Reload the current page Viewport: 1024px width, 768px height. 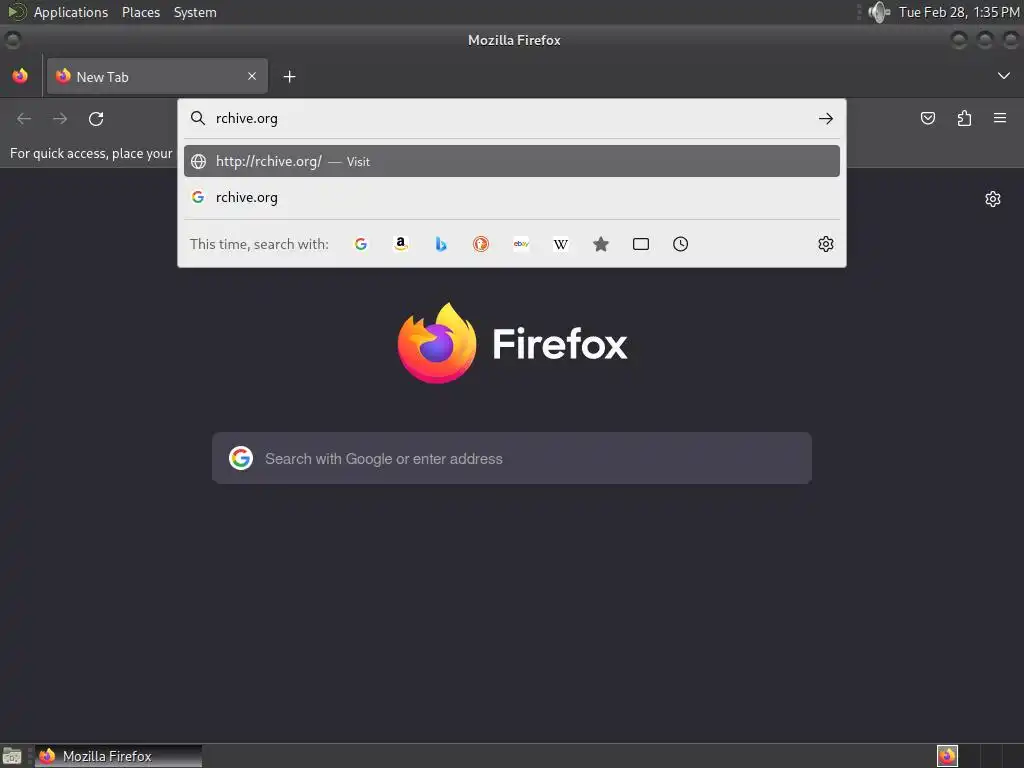coord(96,118)
